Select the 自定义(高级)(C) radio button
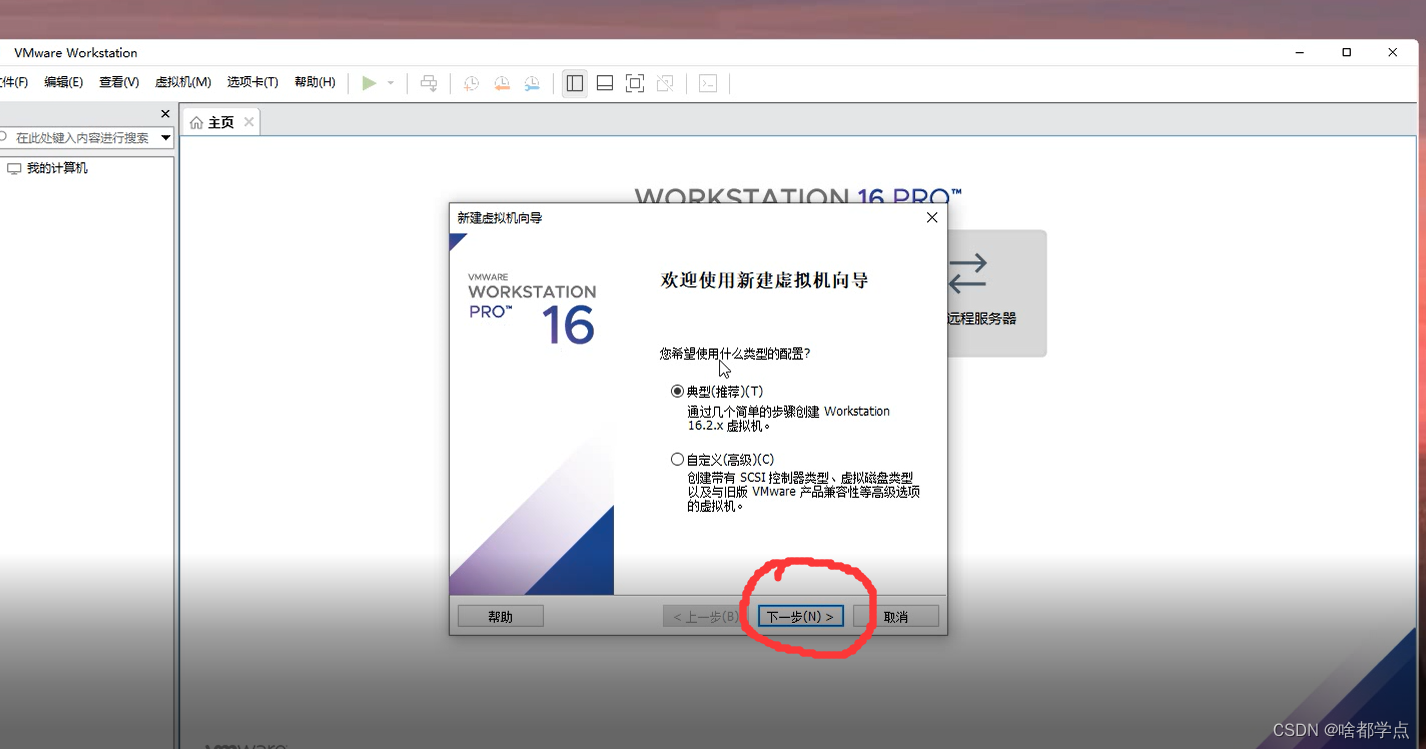 click(x=677, y=460)
